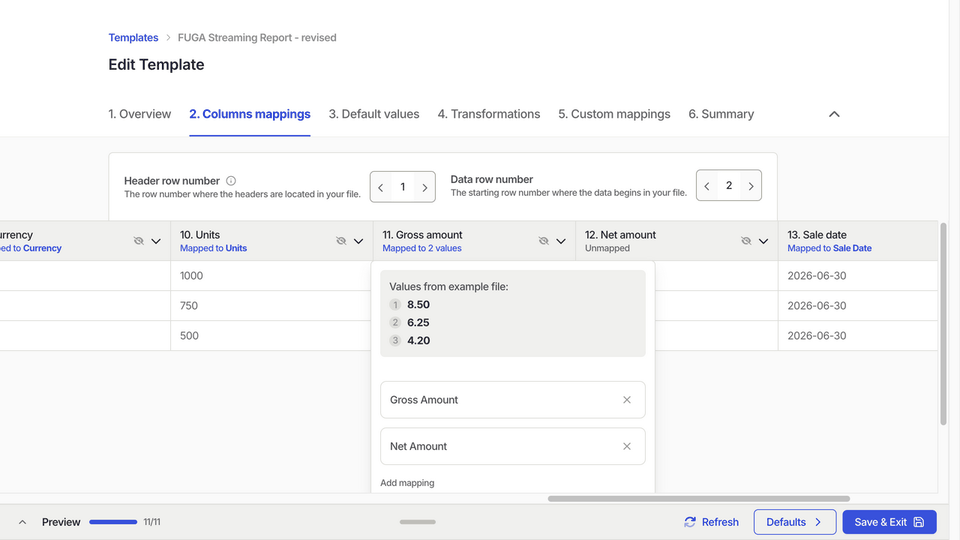Remove the Gross Amount mapping
Screen dimensions: 960x540
tap(627, 400)
